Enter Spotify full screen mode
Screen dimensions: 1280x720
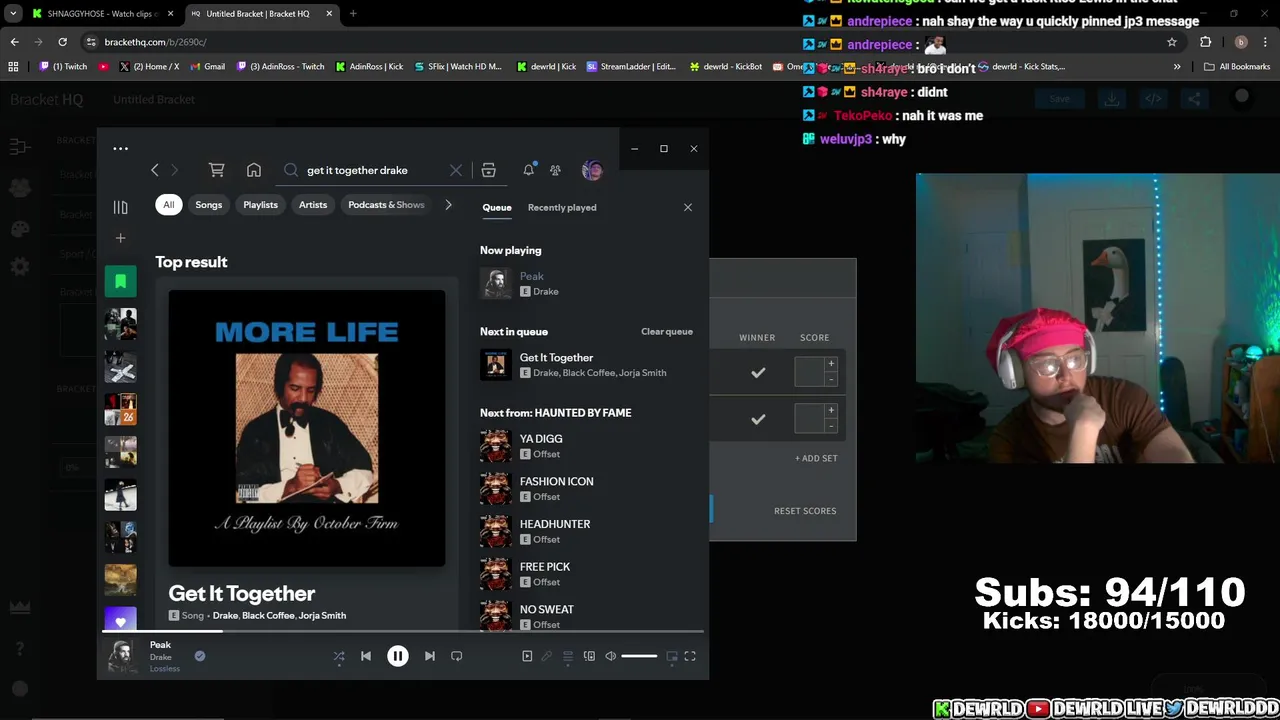point(690,656)
